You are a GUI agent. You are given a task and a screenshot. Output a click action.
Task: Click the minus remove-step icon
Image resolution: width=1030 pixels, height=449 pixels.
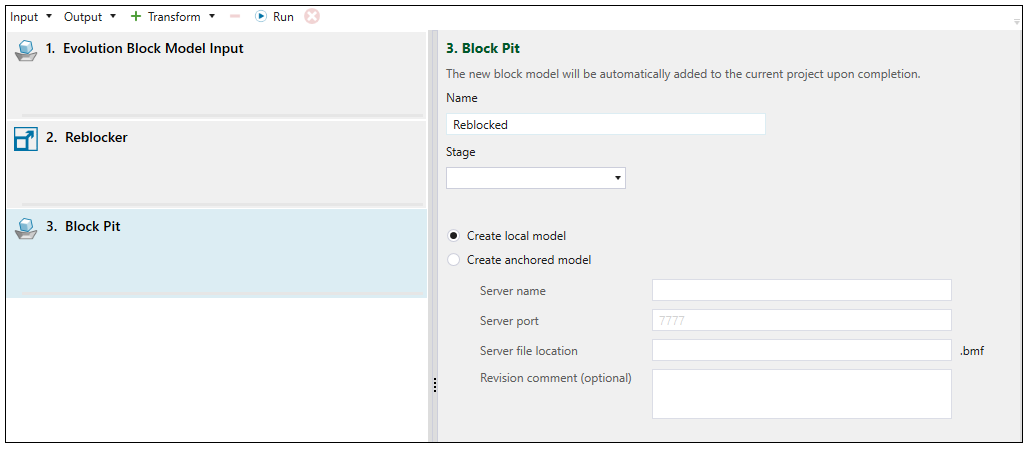235,17
